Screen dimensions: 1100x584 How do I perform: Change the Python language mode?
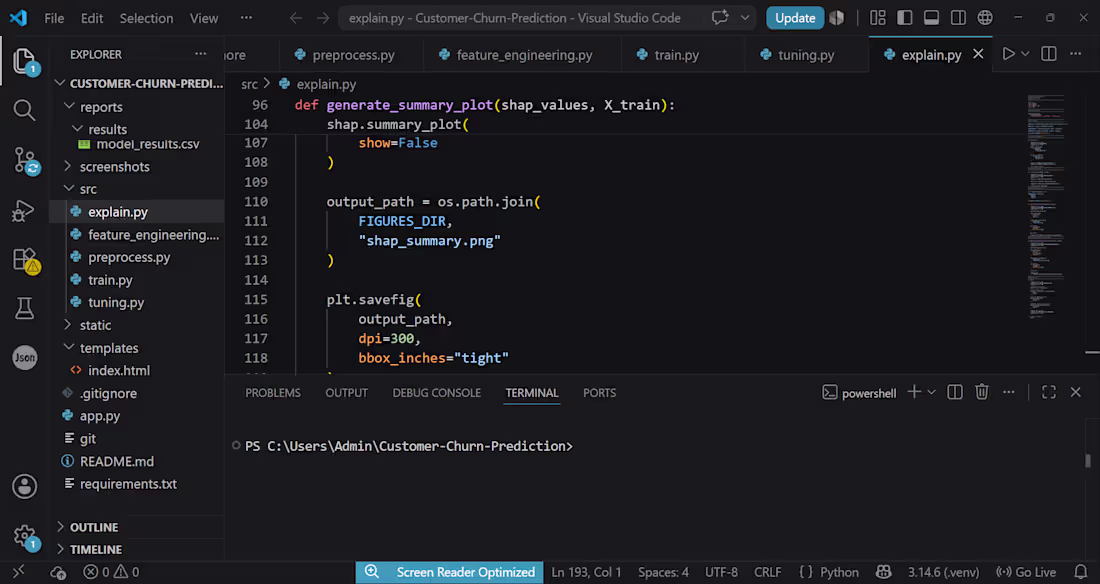(839, 572)
